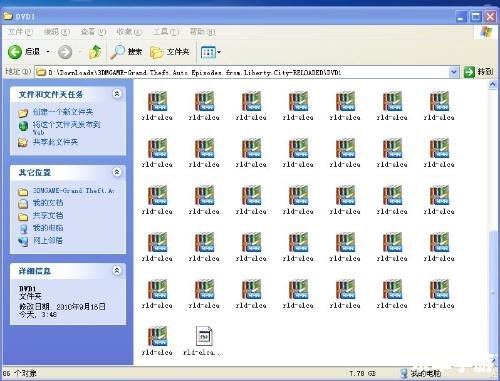Click the 修改日期 2010年9月18日 detail text

tap(62, 306)
